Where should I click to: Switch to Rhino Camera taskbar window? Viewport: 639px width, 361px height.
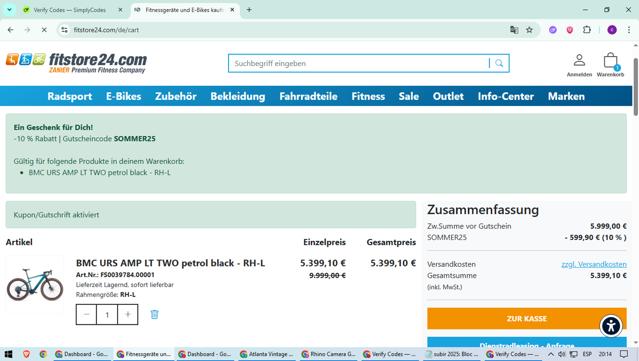pyautogui.click(x=328, y=354)
